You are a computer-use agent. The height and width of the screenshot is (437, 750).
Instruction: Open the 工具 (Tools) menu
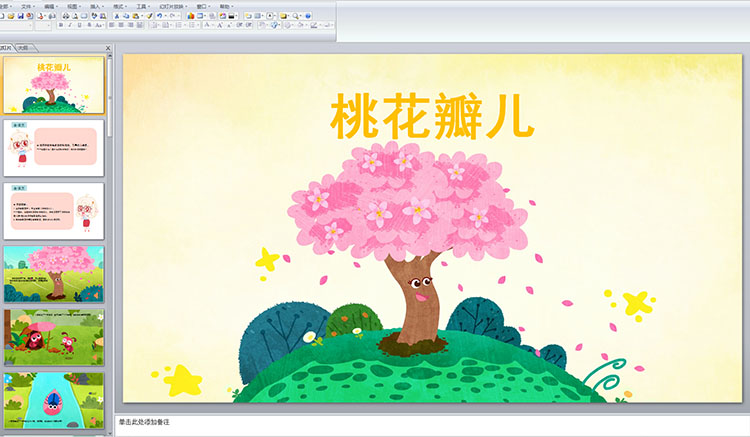(143, 7)
